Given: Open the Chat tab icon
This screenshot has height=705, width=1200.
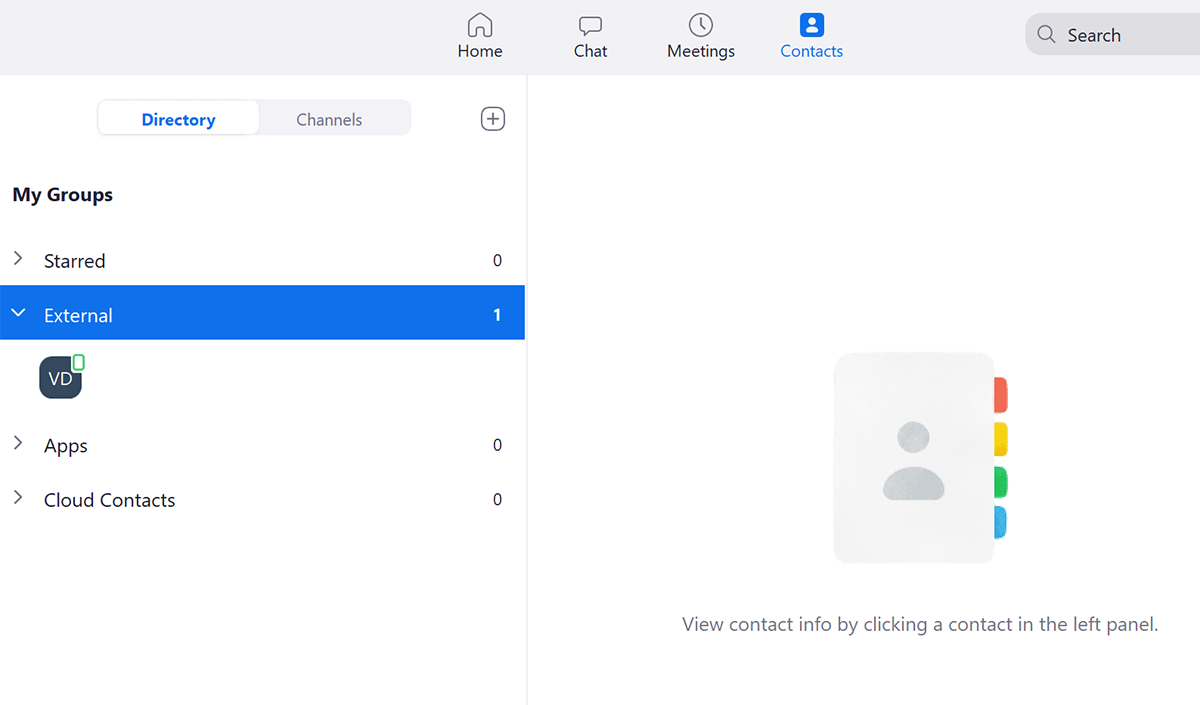Looking at the screenshot, I should (x=590, y=25).
